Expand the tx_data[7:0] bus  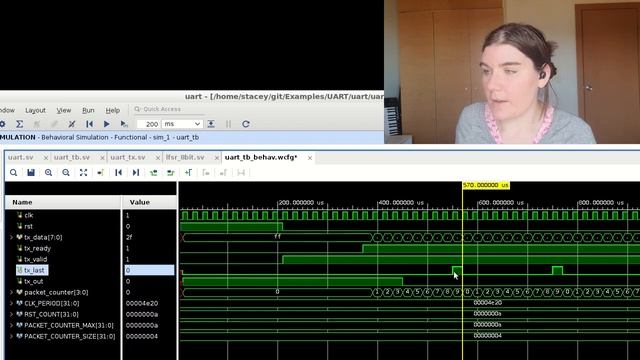click(x=11, y=237)
